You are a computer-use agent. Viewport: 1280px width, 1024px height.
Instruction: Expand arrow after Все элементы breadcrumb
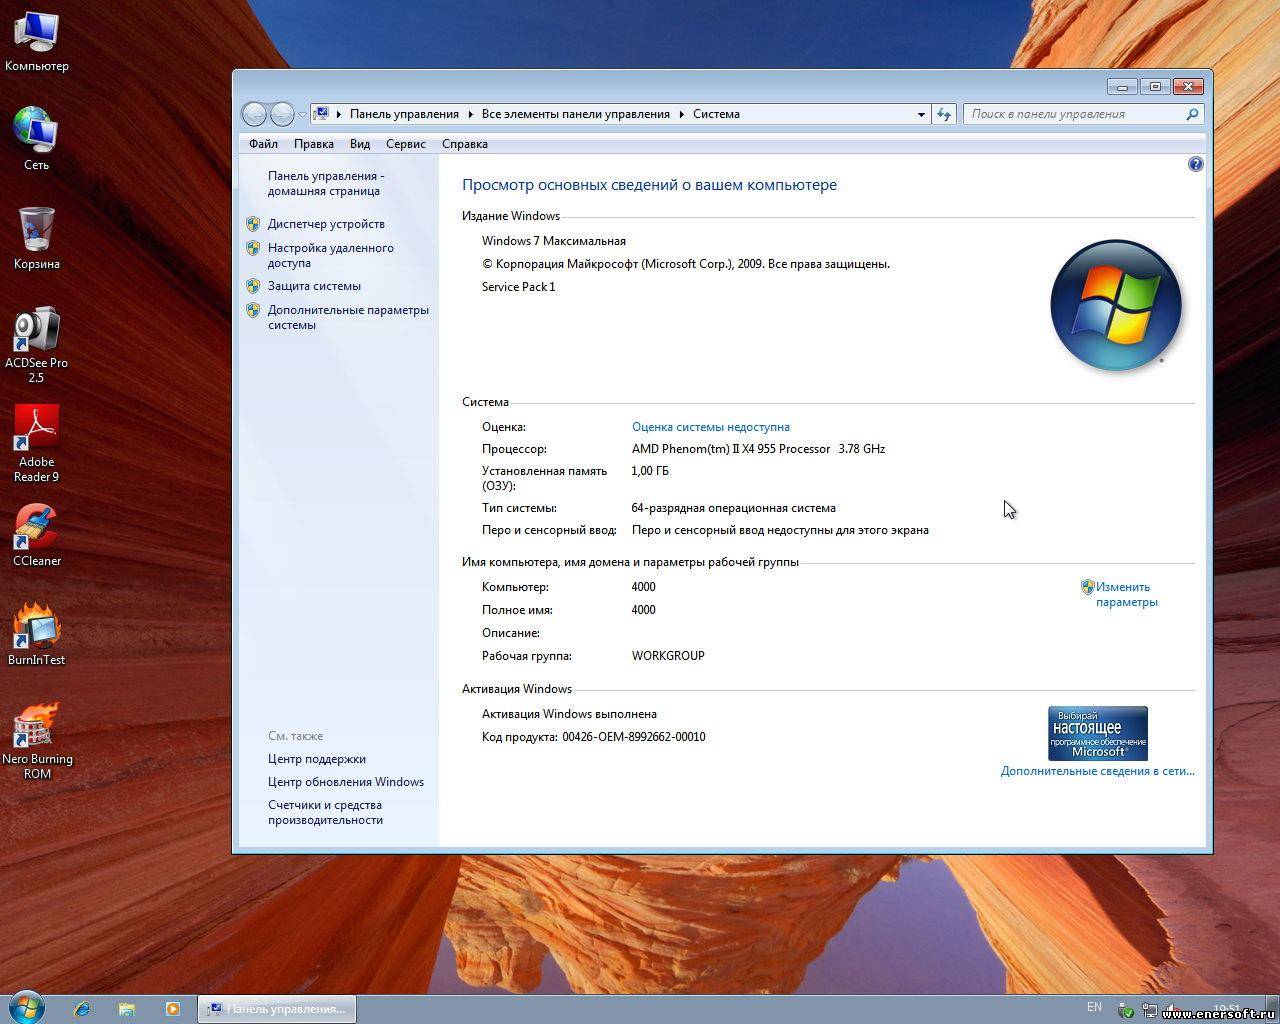pos(682,115)
